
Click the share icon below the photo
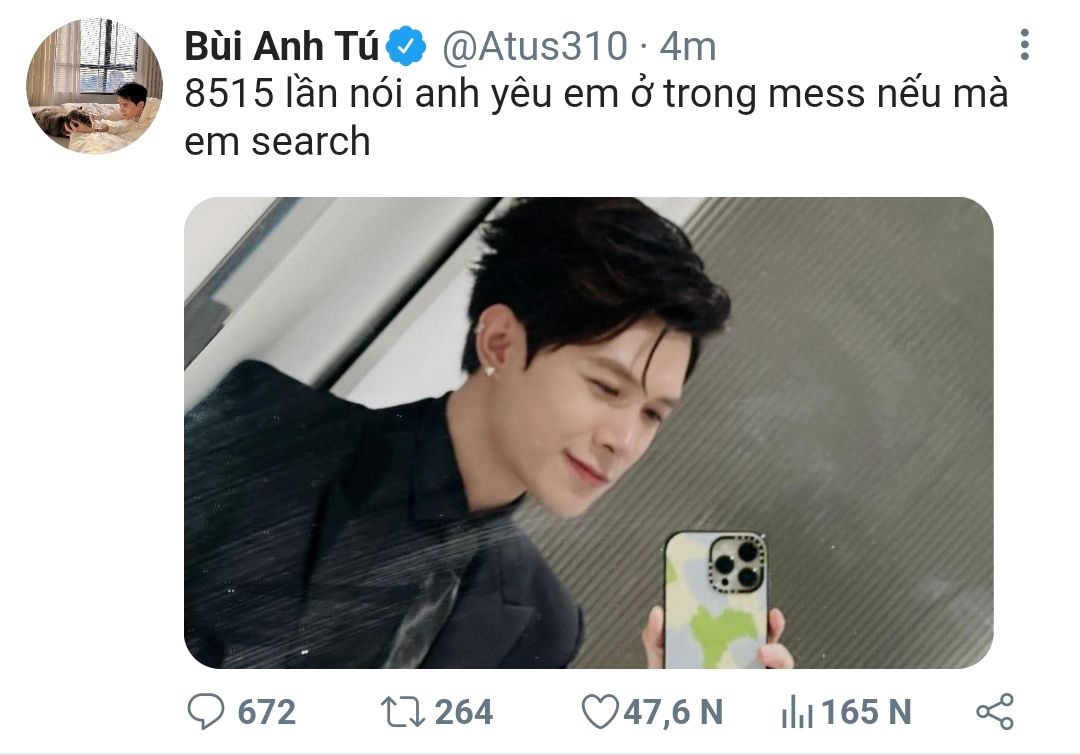(x=995, y=712)
